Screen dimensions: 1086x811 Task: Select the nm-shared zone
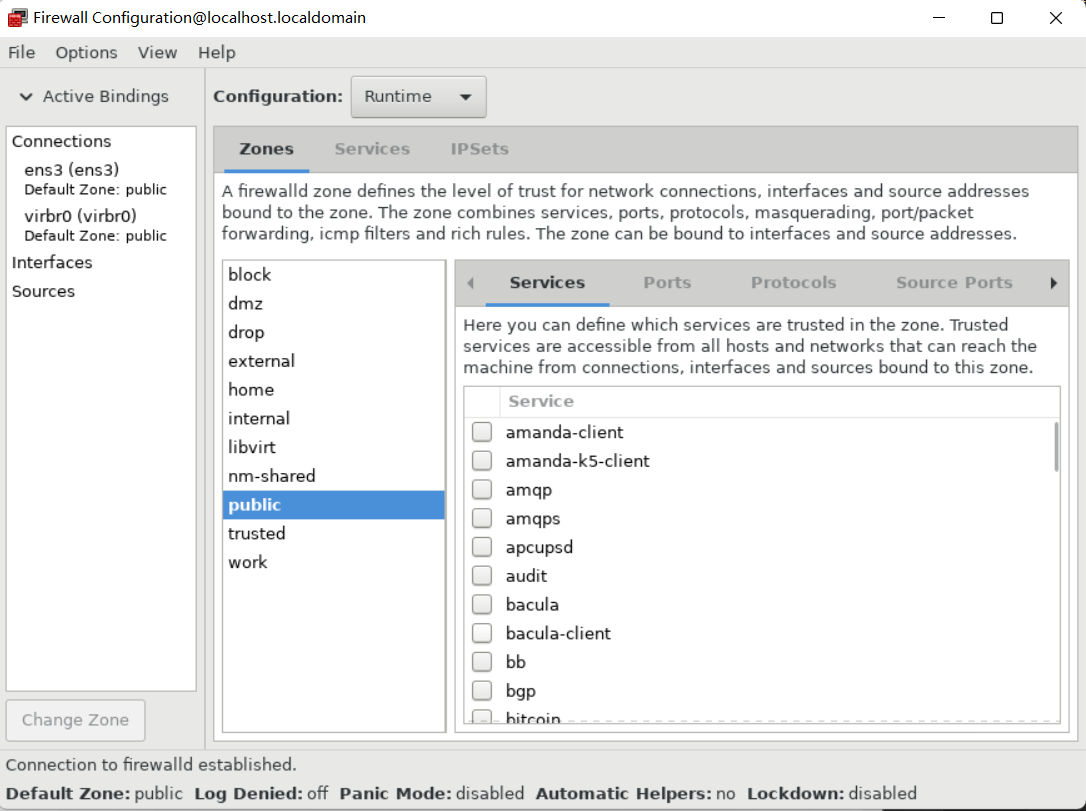(333, 476)
